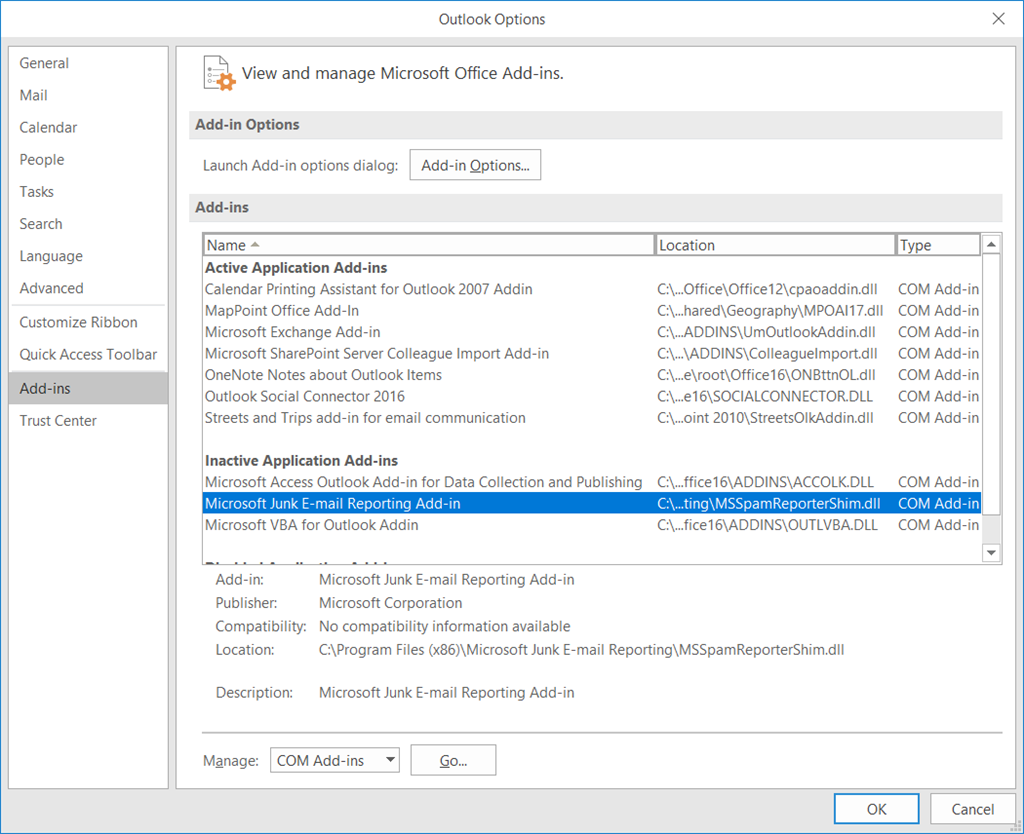Select the Add-ins category
Image resolution: width=1024 pixels, height=834 pixels.
(88, 389)
